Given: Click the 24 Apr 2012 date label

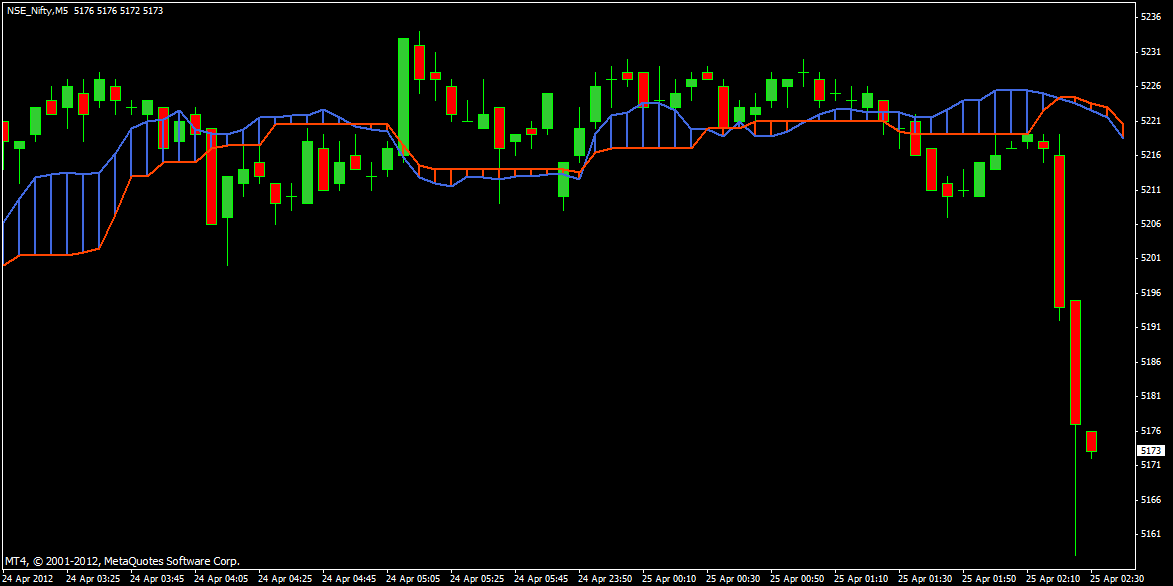Looking at the screenshot, I should coord(28,579).
